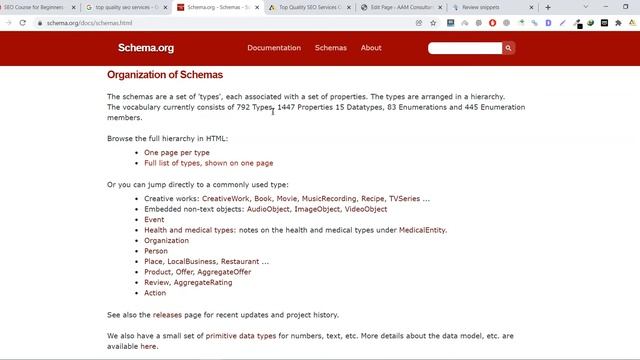Open the AggregateOffer type link
The width and height of the screenshot is (640, 360).
pyautogui.click(x=224, y=272)
